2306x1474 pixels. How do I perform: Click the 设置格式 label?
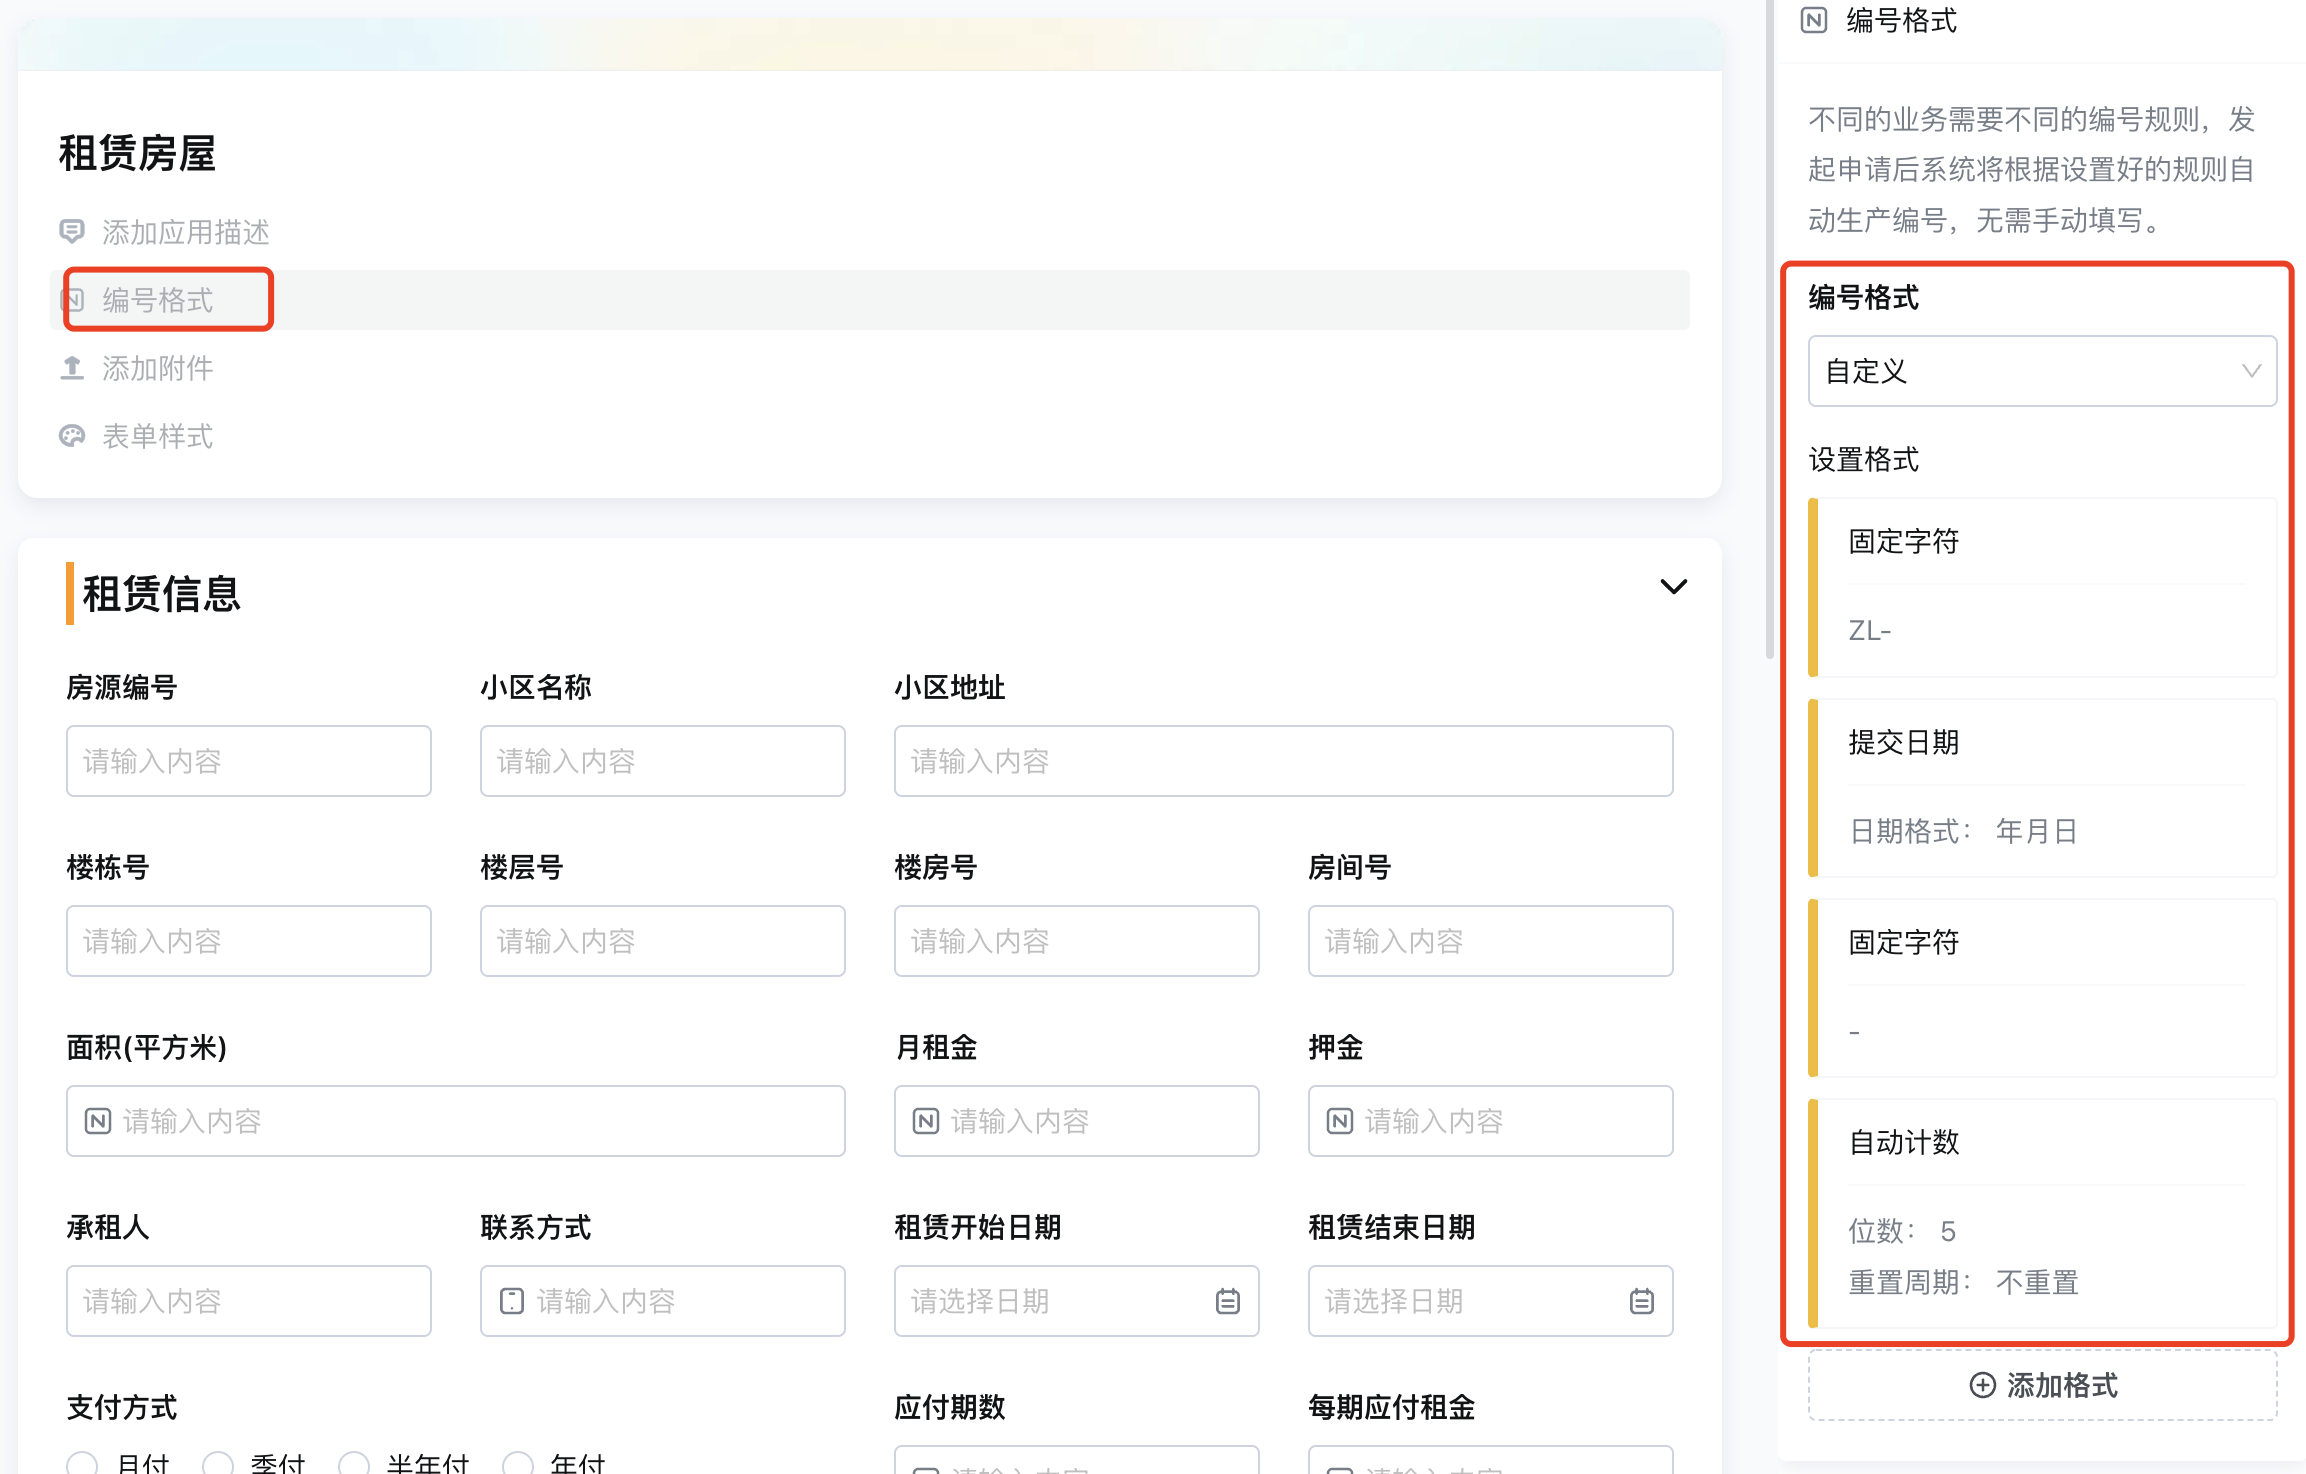click(1864, 460)
